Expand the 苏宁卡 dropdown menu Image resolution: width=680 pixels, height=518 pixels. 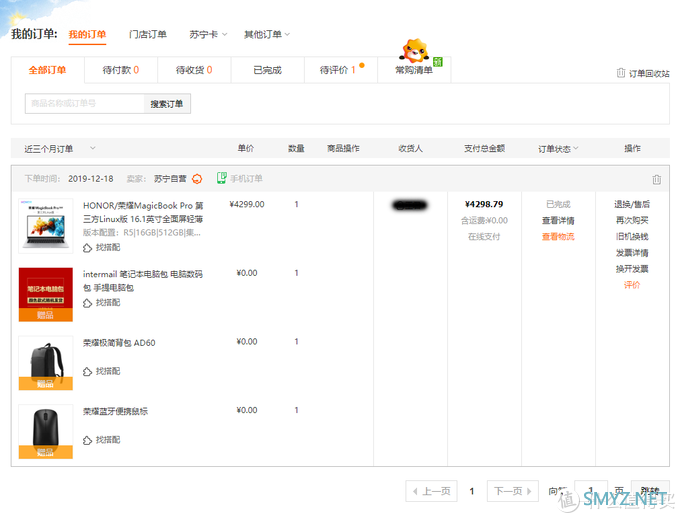point(208,34)
